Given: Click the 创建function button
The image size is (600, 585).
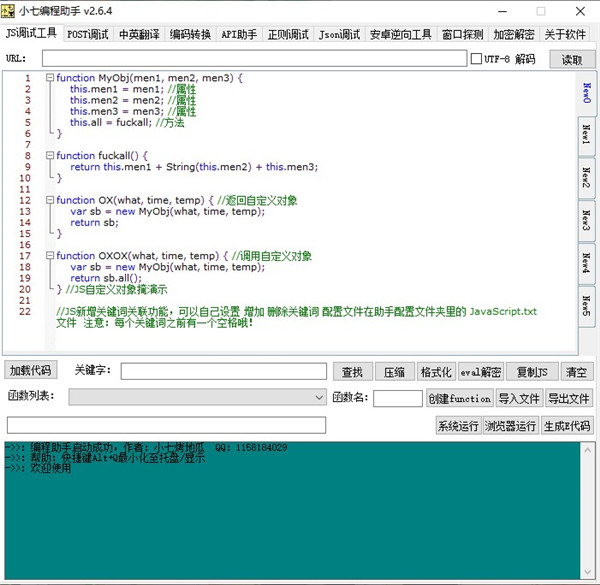Looking at the screenshot, I should [460, 398].
